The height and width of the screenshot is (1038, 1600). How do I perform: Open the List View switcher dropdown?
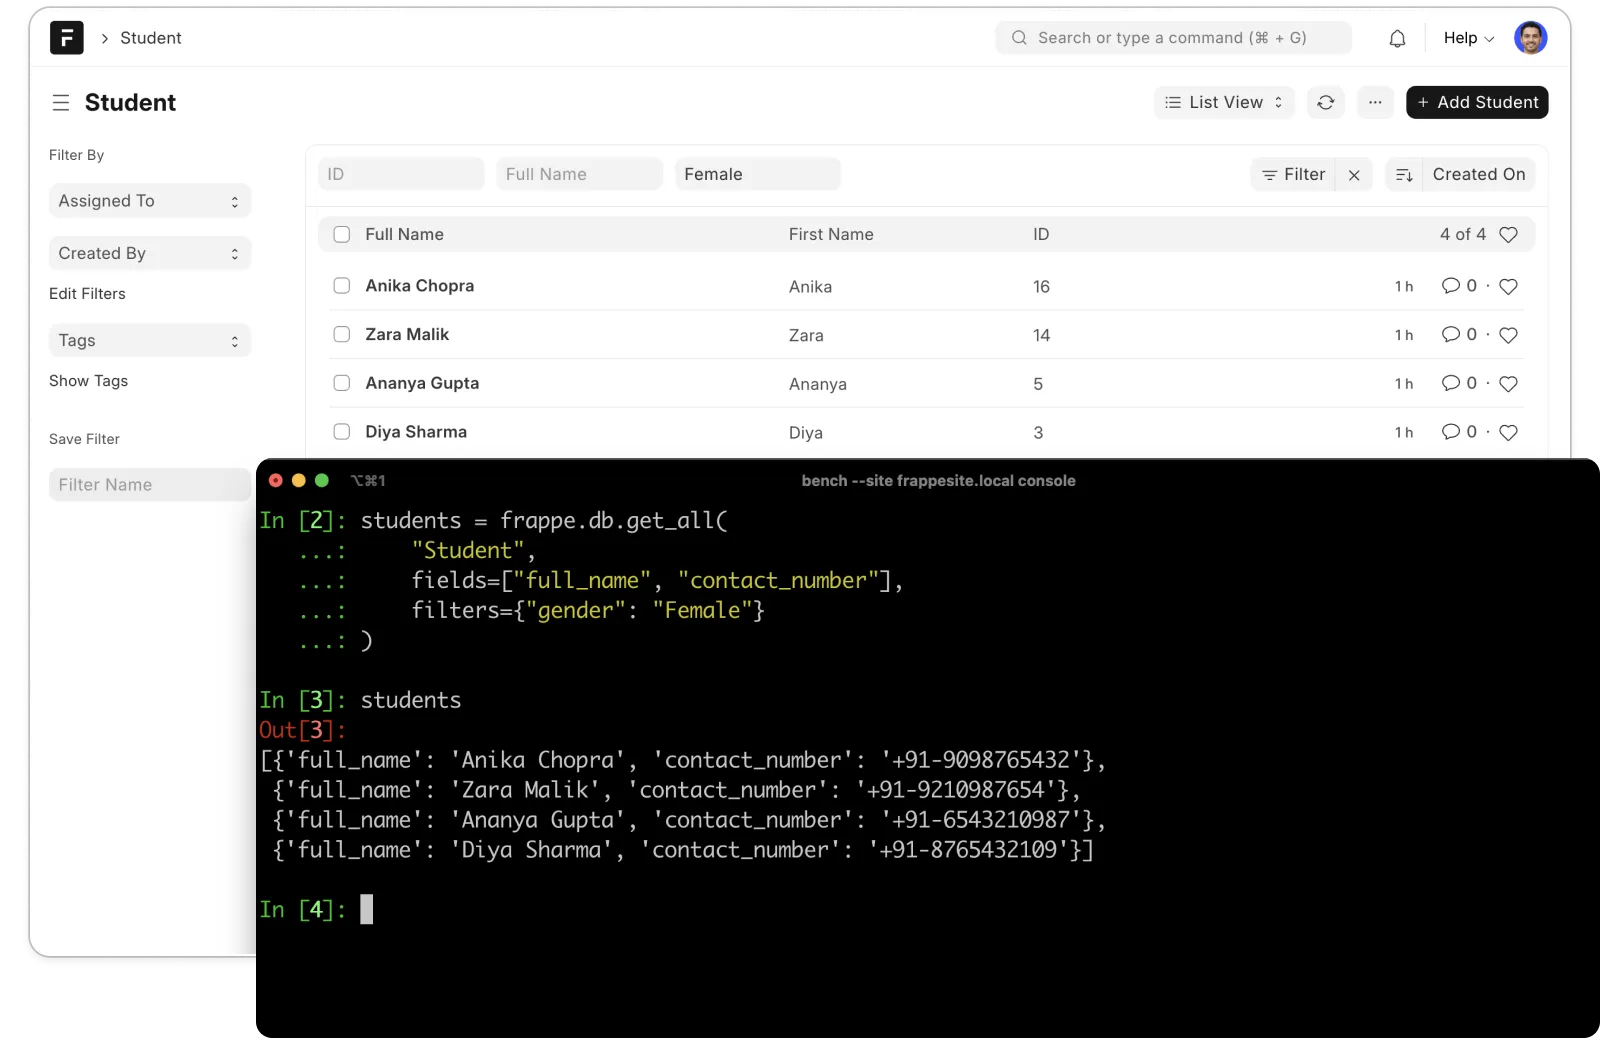[x=1224, y=102]
